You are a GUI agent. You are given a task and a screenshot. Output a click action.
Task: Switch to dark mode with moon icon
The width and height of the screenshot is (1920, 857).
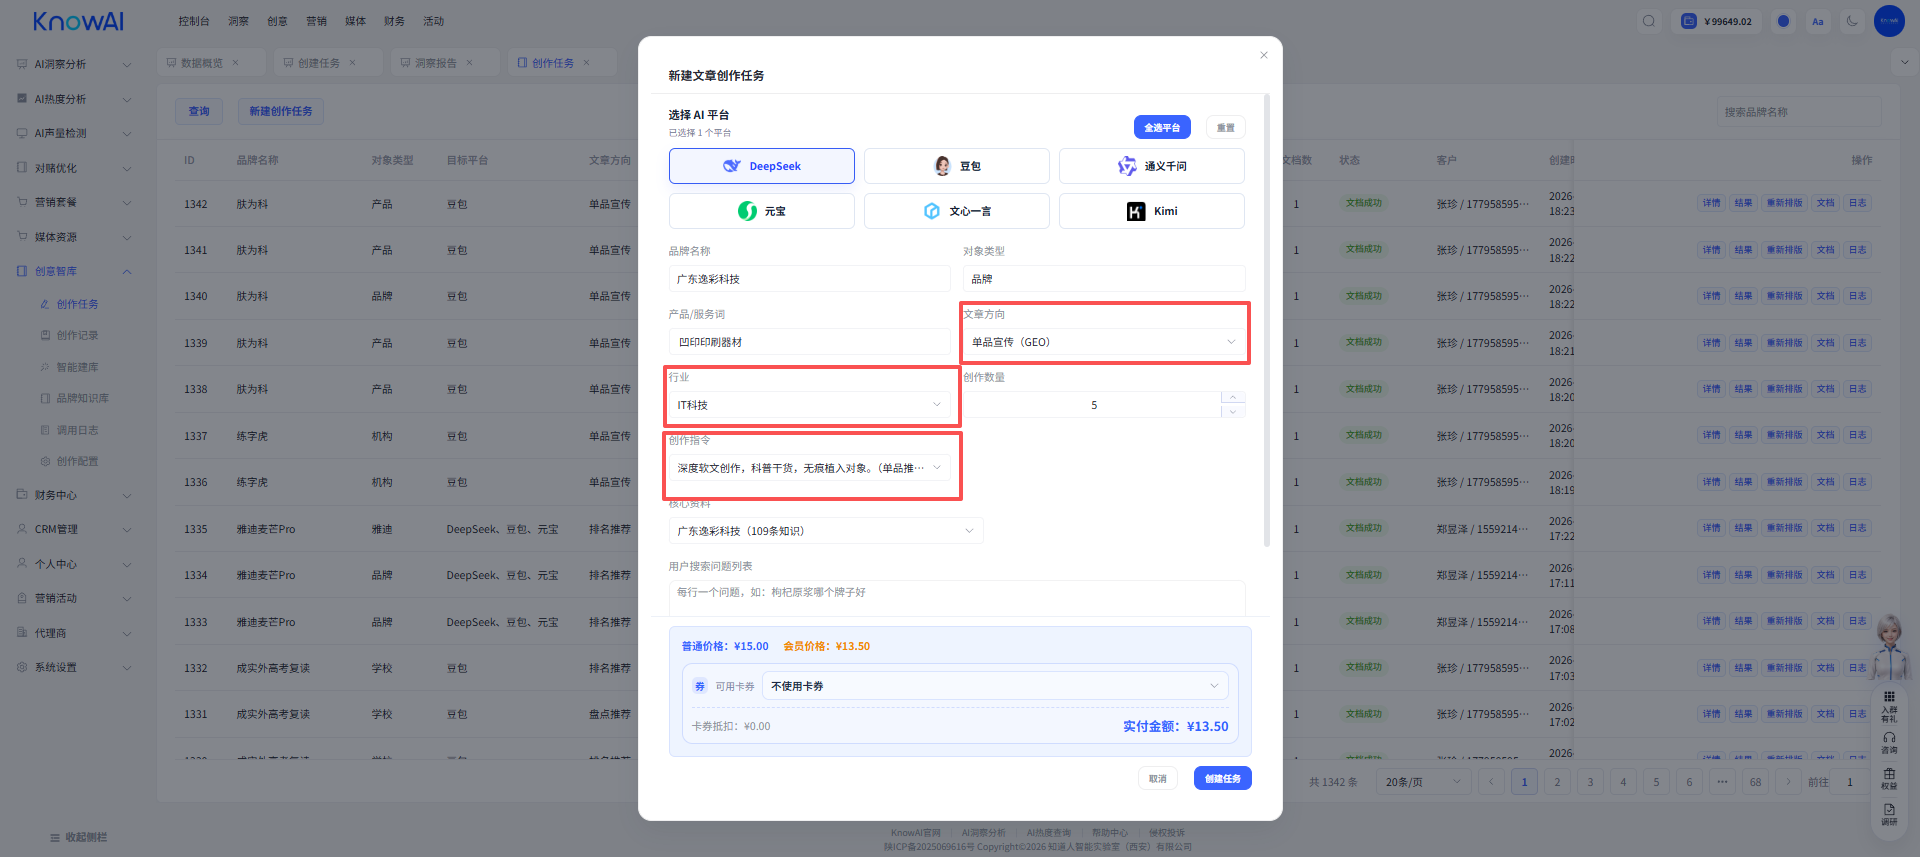point(1852,21)
